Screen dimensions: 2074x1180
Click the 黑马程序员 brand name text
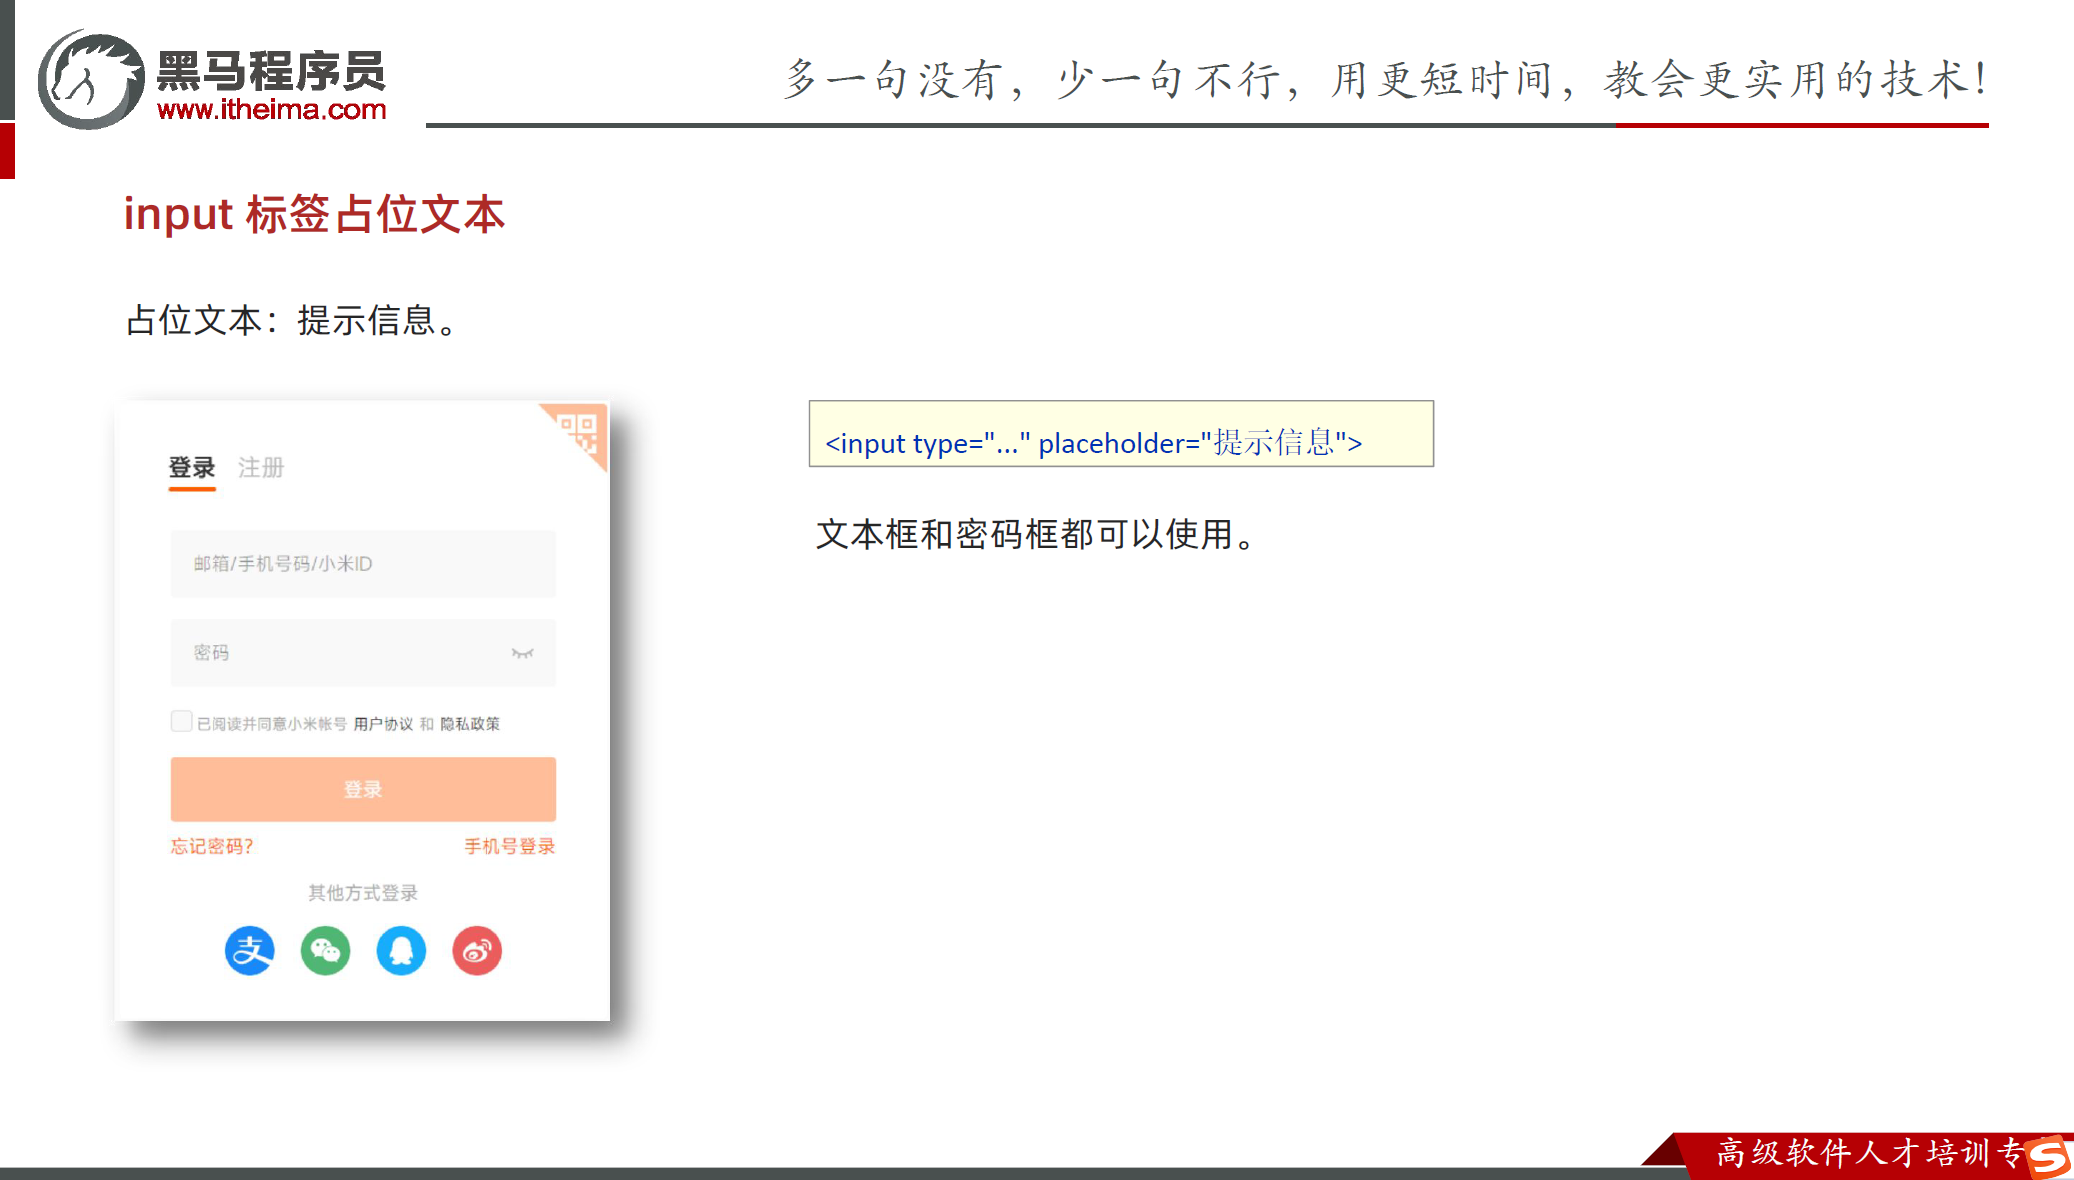pyautogui.click(x=271, y=71)
